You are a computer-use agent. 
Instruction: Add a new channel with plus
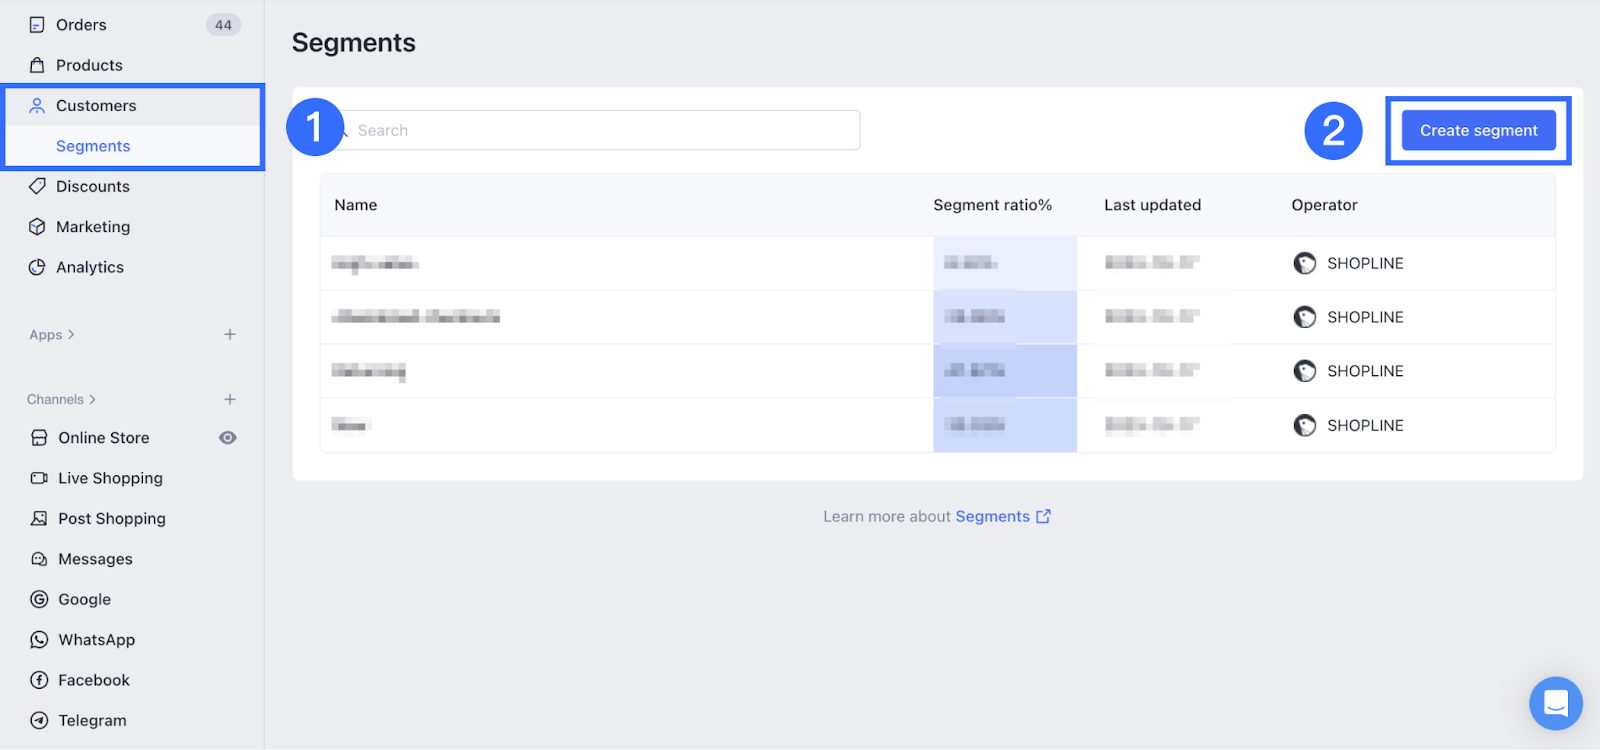click(230, 399)
